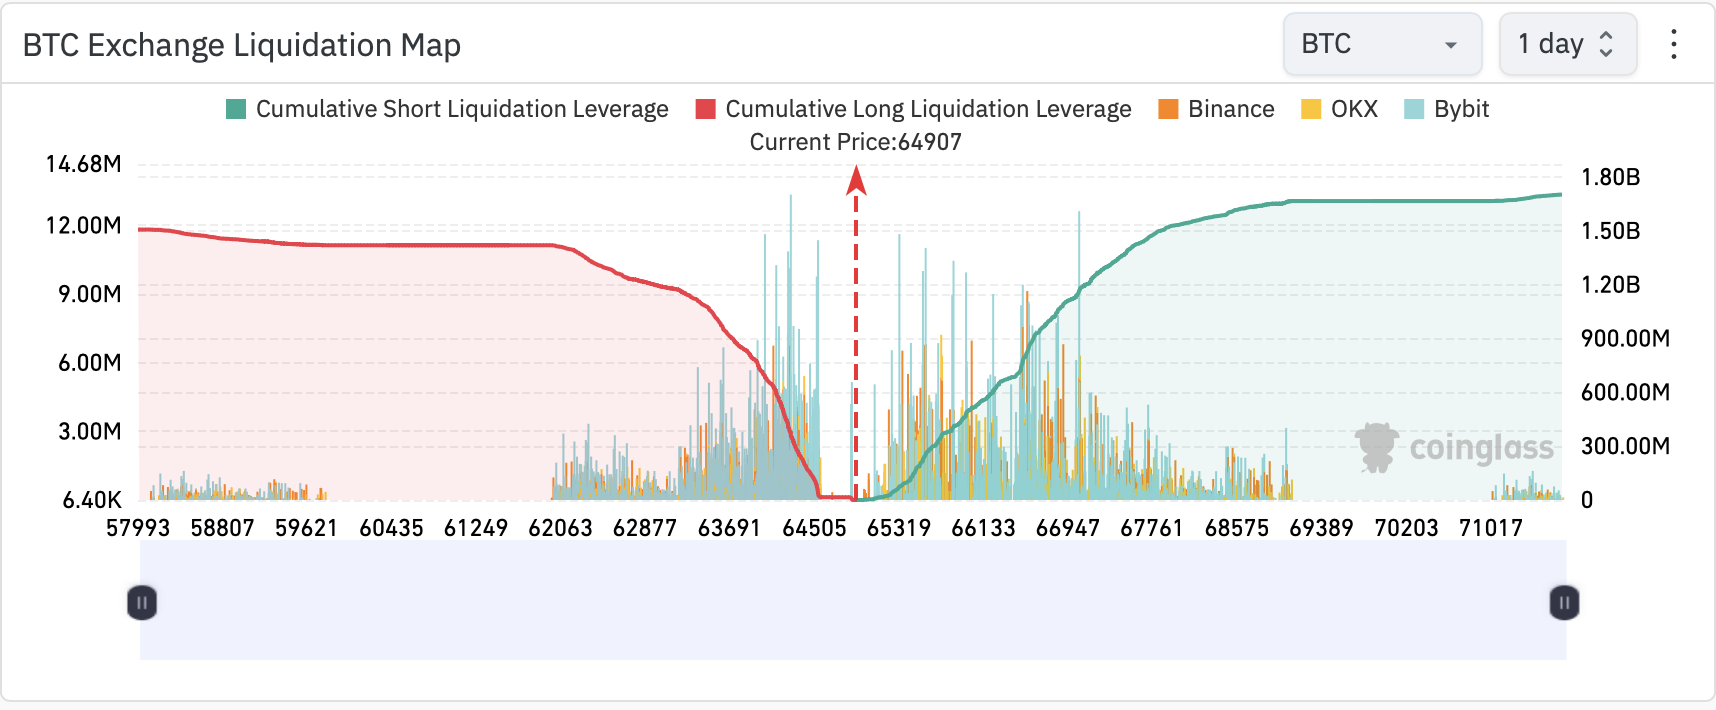
Task: Click the 66133 price axis label
Action: coord(984,528)
